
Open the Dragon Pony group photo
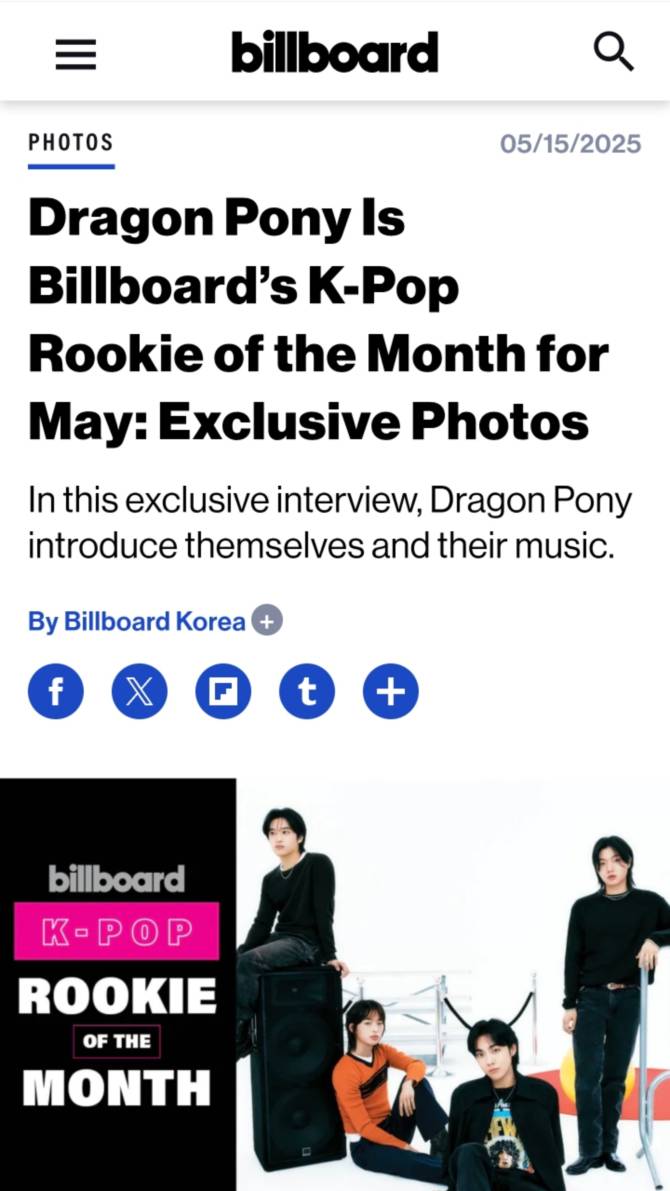[x=454, y=985]
